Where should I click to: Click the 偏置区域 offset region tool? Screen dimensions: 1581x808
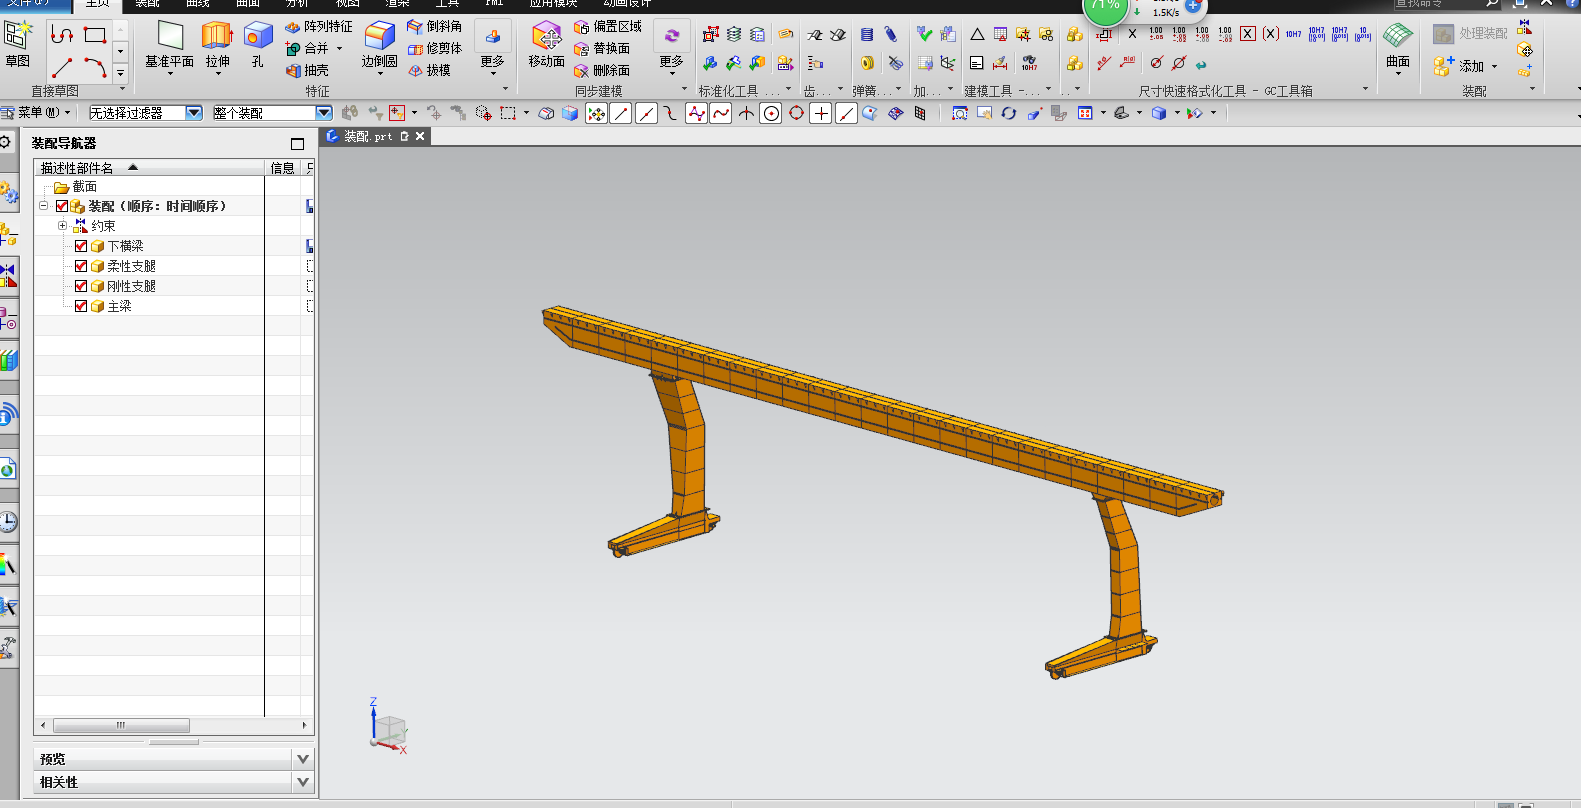pyautogui.click(x=608, y=27)
